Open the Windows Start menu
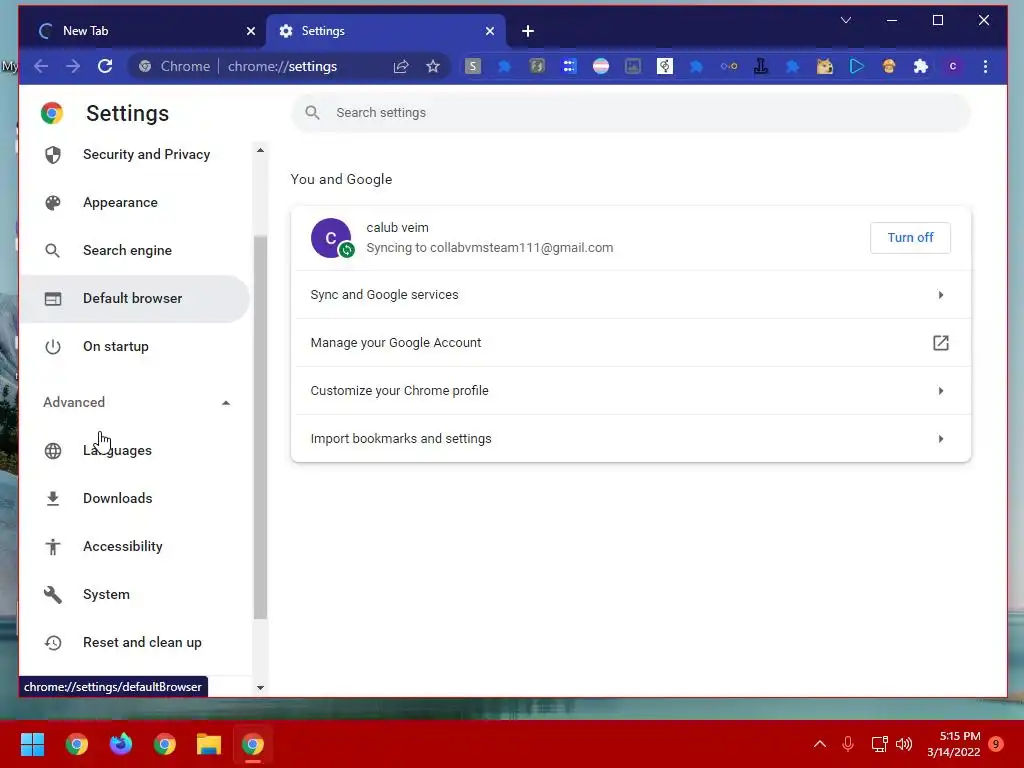The height and width of the screenshot is (768, 1024). coord(33,744)
